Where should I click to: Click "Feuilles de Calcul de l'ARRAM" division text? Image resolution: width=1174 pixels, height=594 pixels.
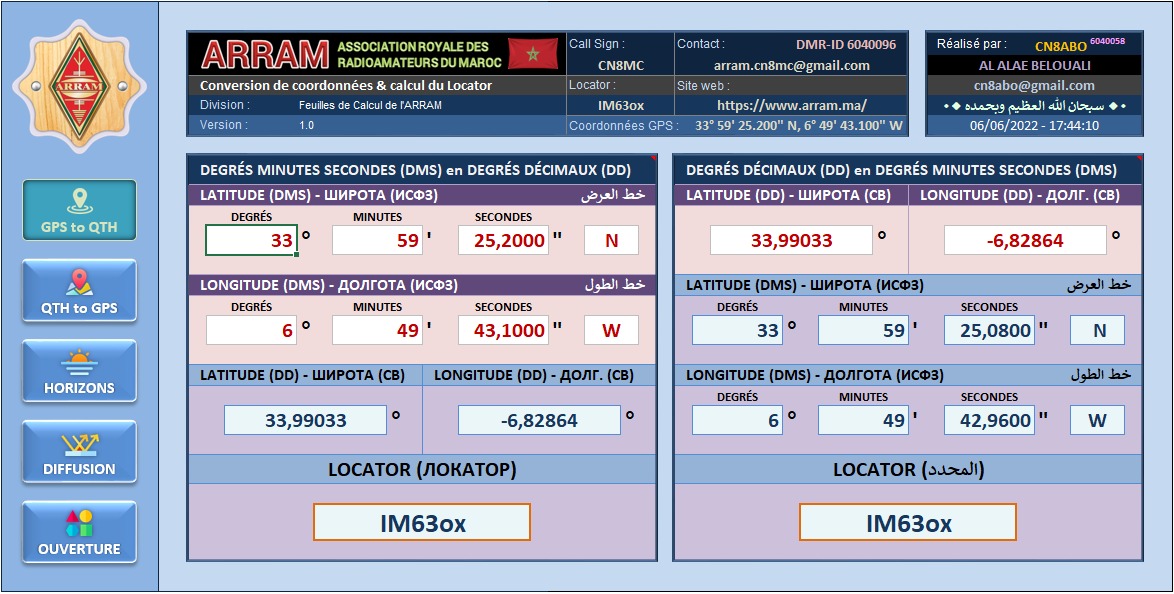pyautogui.click(x=370, y=105)
